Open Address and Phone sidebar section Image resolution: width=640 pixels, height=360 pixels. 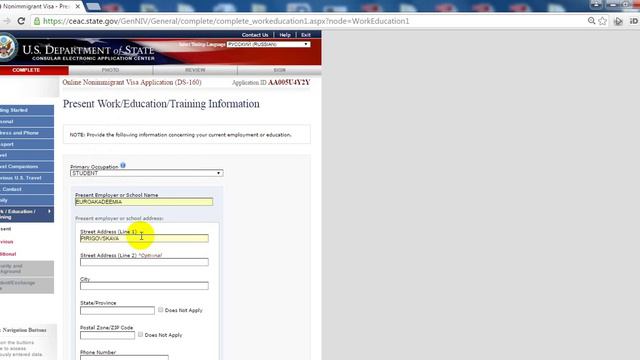[27, 133]
